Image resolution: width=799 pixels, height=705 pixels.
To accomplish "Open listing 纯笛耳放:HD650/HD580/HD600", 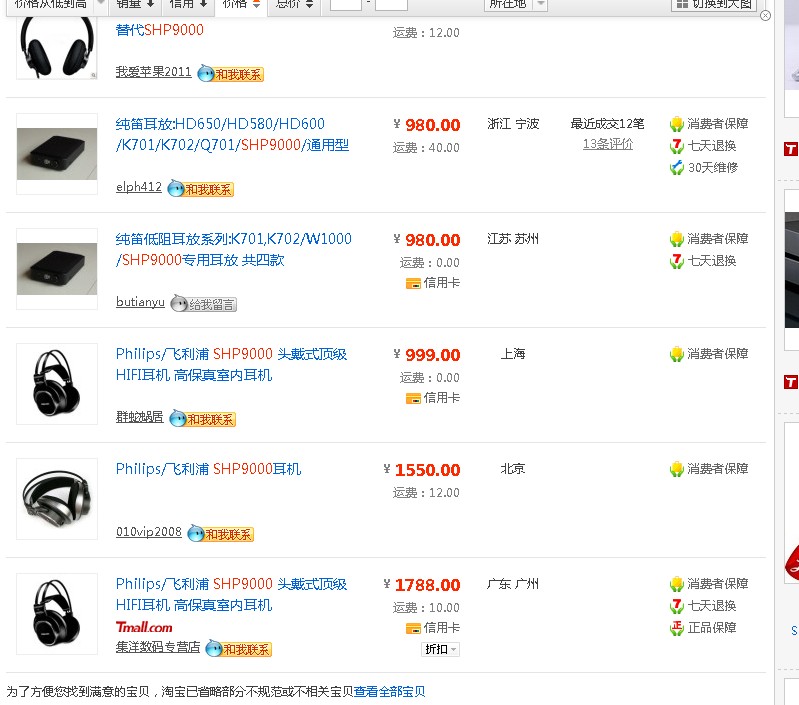I will 232,134.
